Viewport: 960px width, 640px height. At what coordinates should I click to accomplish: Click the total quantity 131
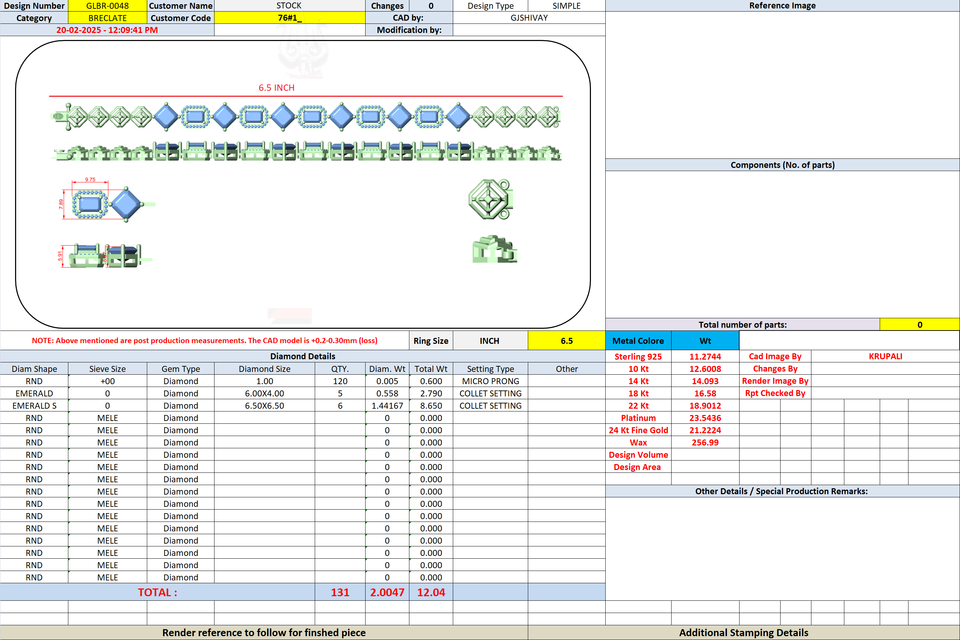point(340,592)
